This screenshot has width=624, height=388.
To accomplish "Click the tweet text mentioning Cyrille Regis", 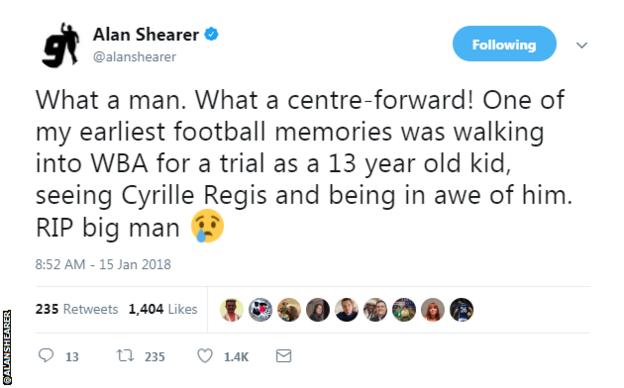I will (x=304, y=164).
